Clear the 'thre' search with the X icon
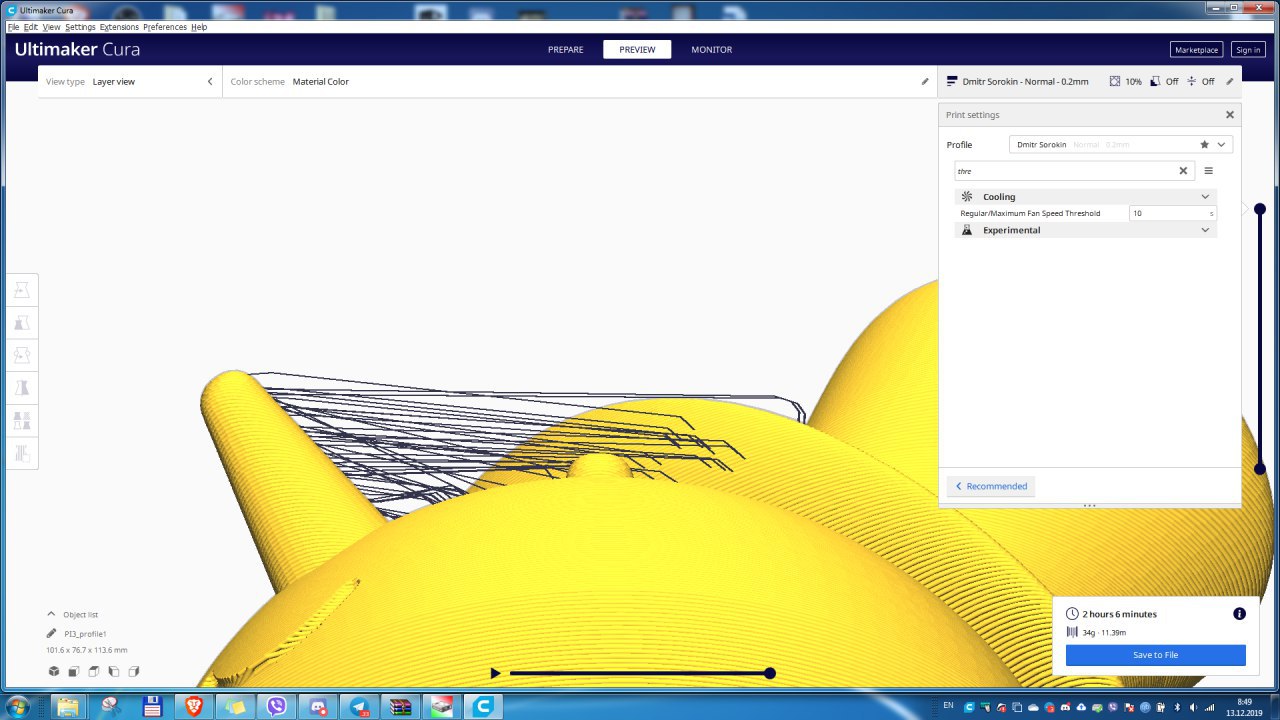 (x=1183, y=171)
